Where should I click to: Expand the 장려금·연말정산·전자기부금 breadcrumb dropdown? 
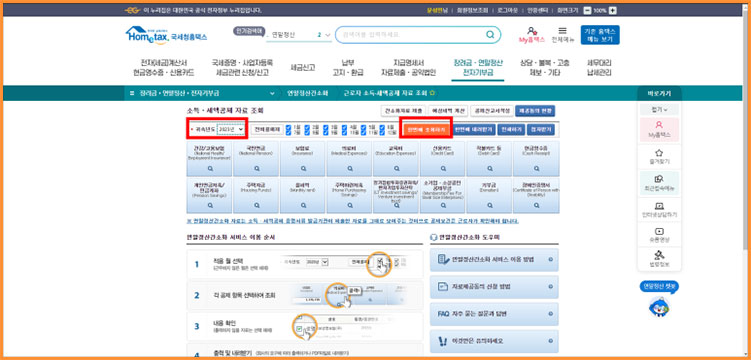(x=273, y=93)
